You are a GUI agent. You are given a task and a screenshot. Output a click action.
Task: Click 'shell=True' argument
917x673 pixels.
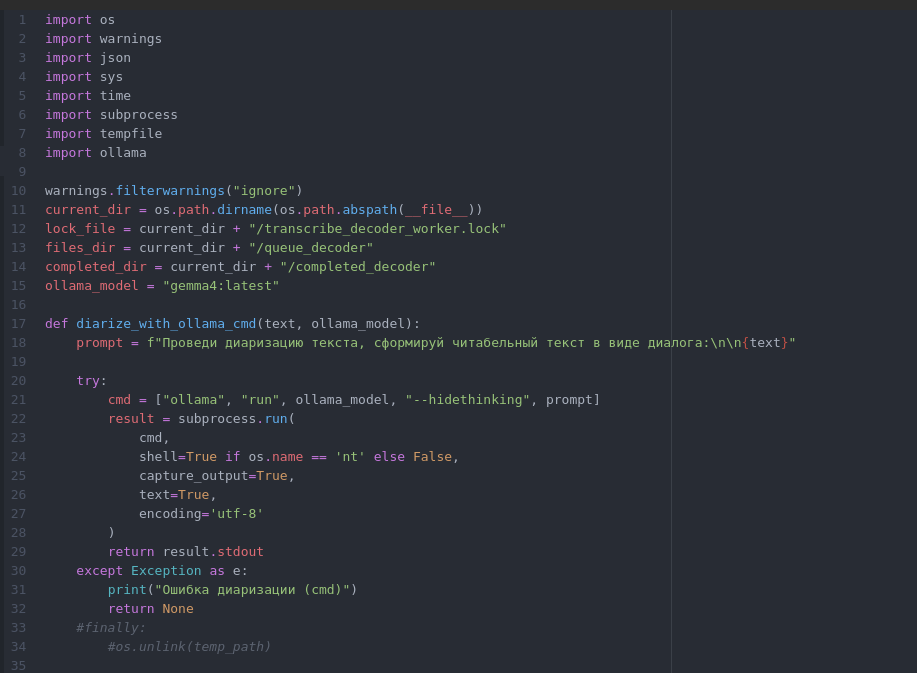[x=178, y=457]
